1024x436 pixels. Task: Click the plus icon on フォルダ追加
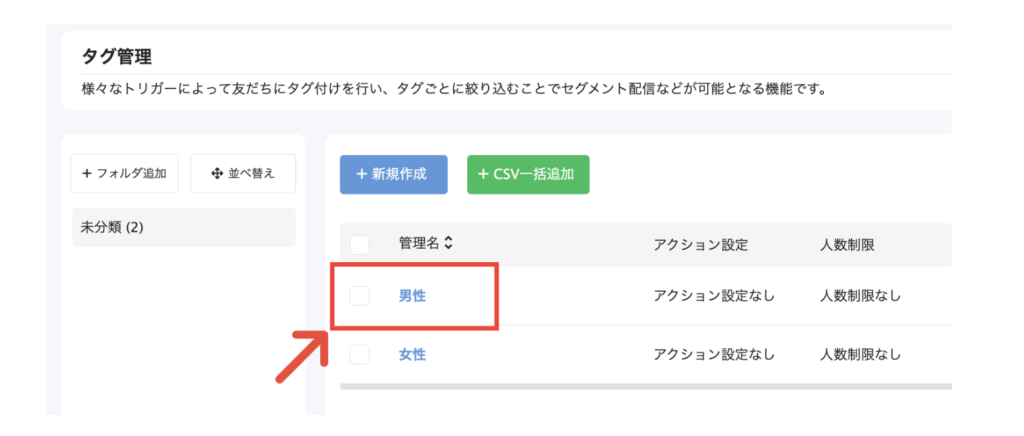point(87,174)
